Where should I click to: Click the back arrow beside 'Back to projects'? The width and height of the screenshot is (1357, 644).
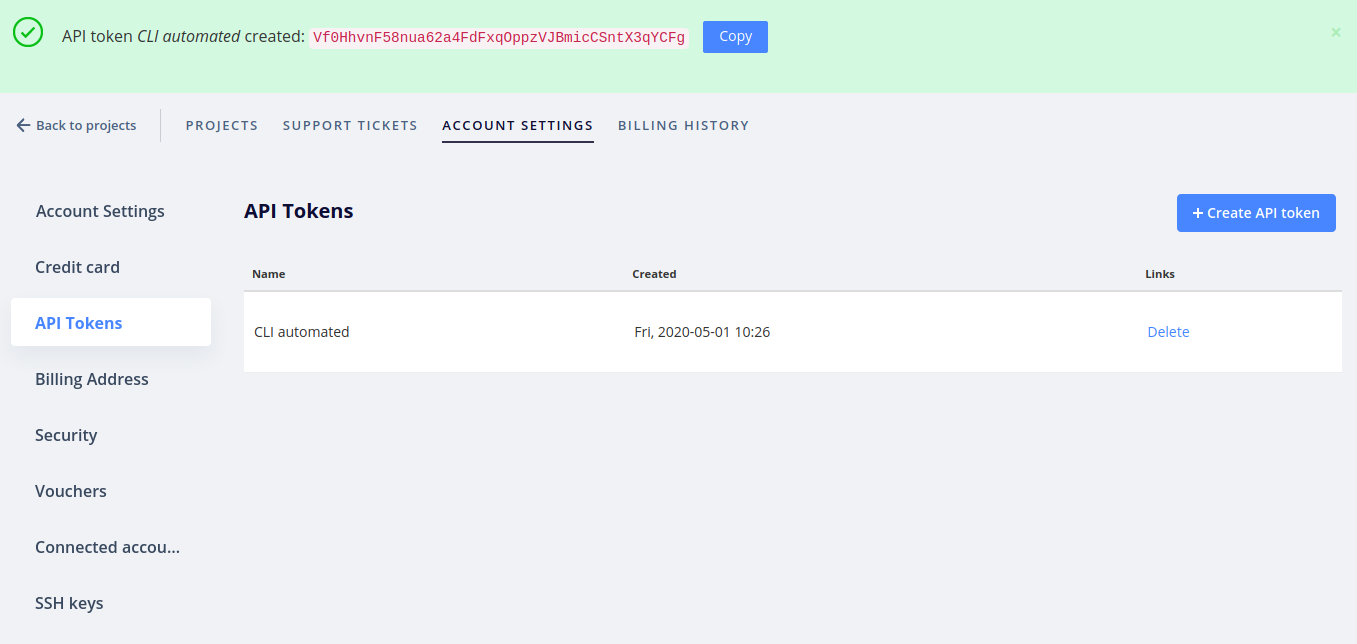point(21,124)
